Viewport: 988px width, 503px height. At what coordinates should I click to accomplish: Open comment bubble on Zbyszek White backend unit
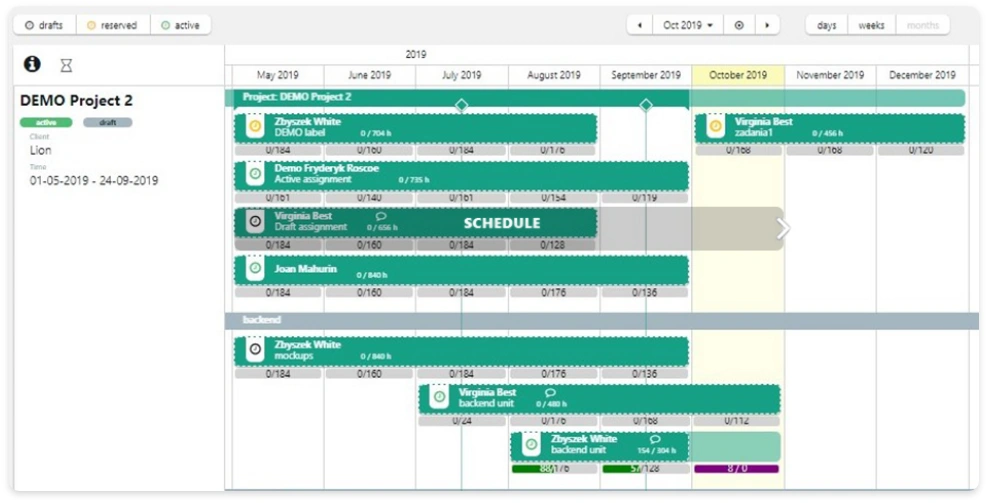(x=655, y=439)
